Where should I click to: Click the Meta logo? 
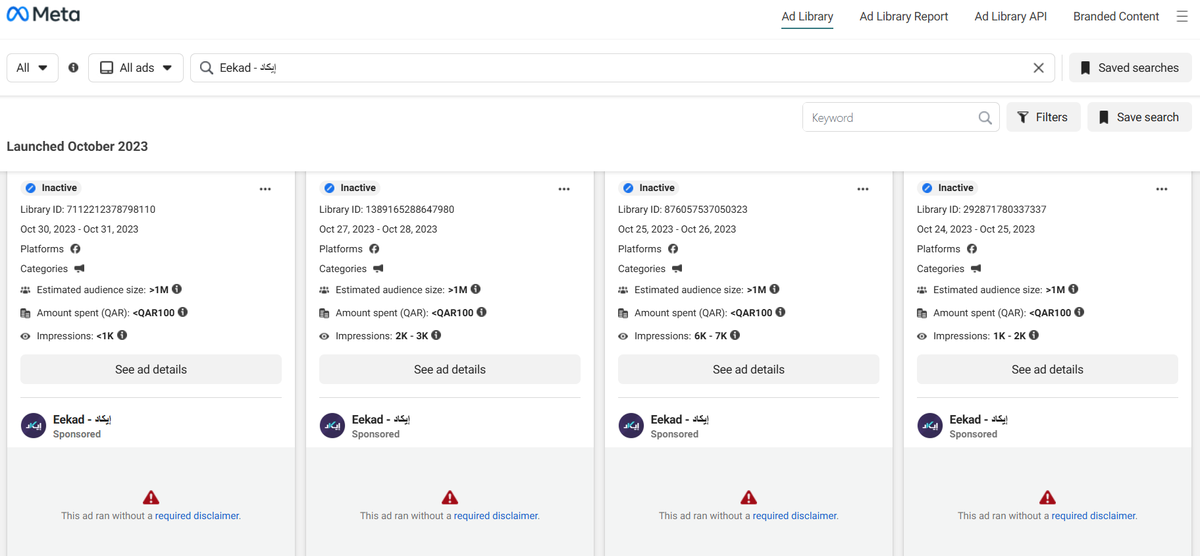(43, 15)
